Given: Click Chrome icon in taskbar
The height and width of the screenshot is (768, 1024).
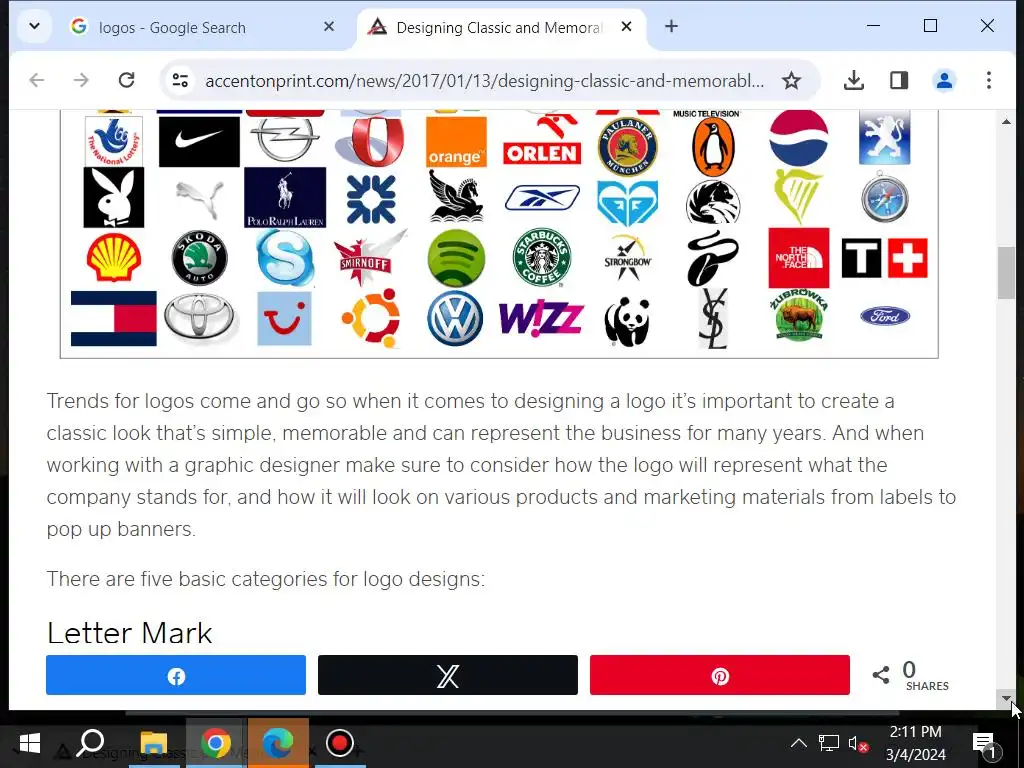Looking at the screenshot, I should 216,743.
